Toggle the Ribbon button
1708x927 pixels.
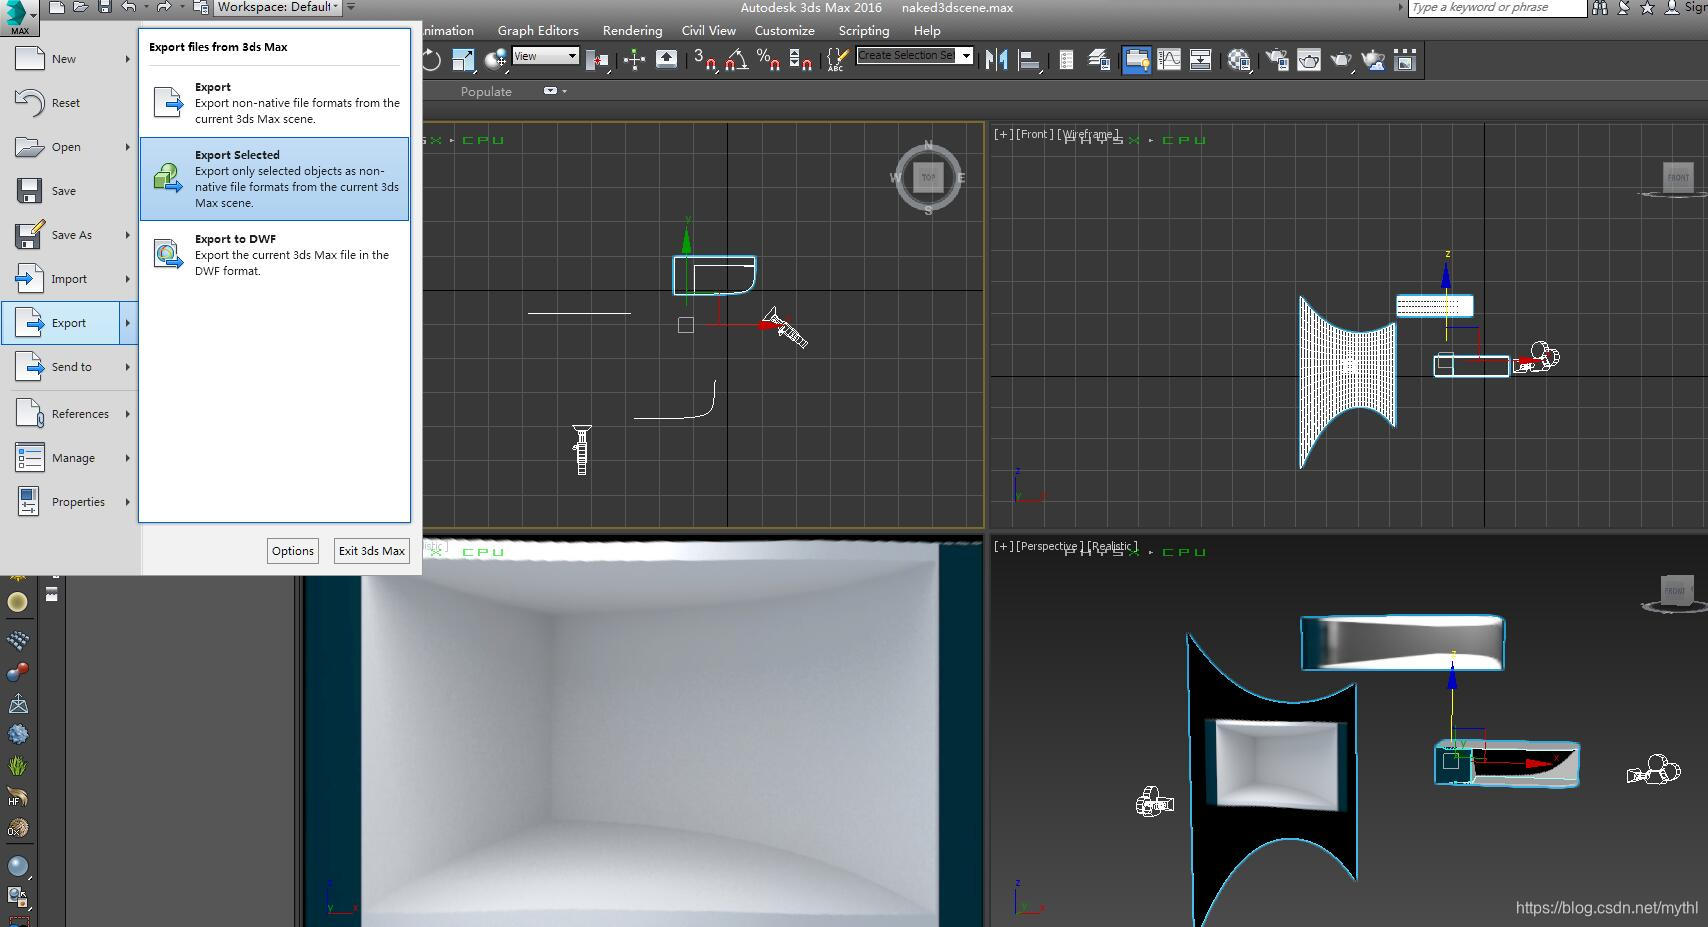click(x=1136, y=60)
